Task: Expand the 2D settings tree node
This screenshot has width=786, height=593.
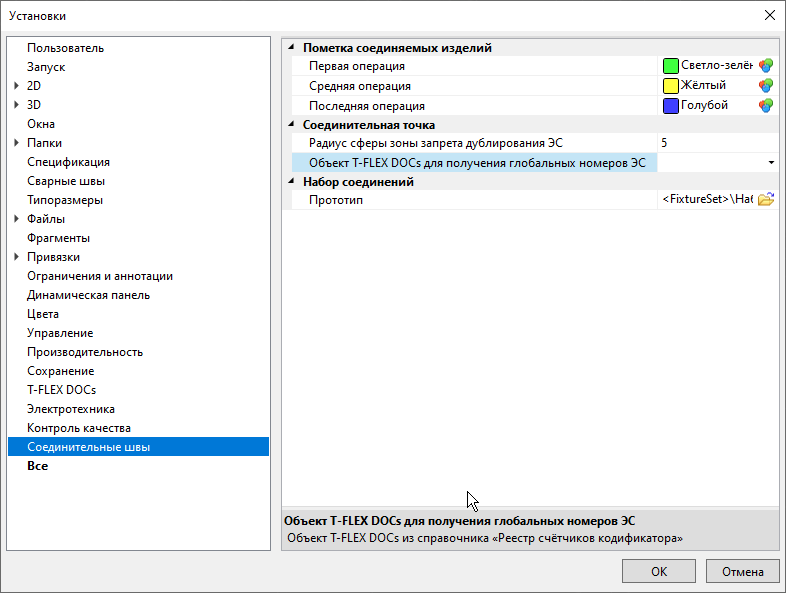Action: tap(16, 86)
